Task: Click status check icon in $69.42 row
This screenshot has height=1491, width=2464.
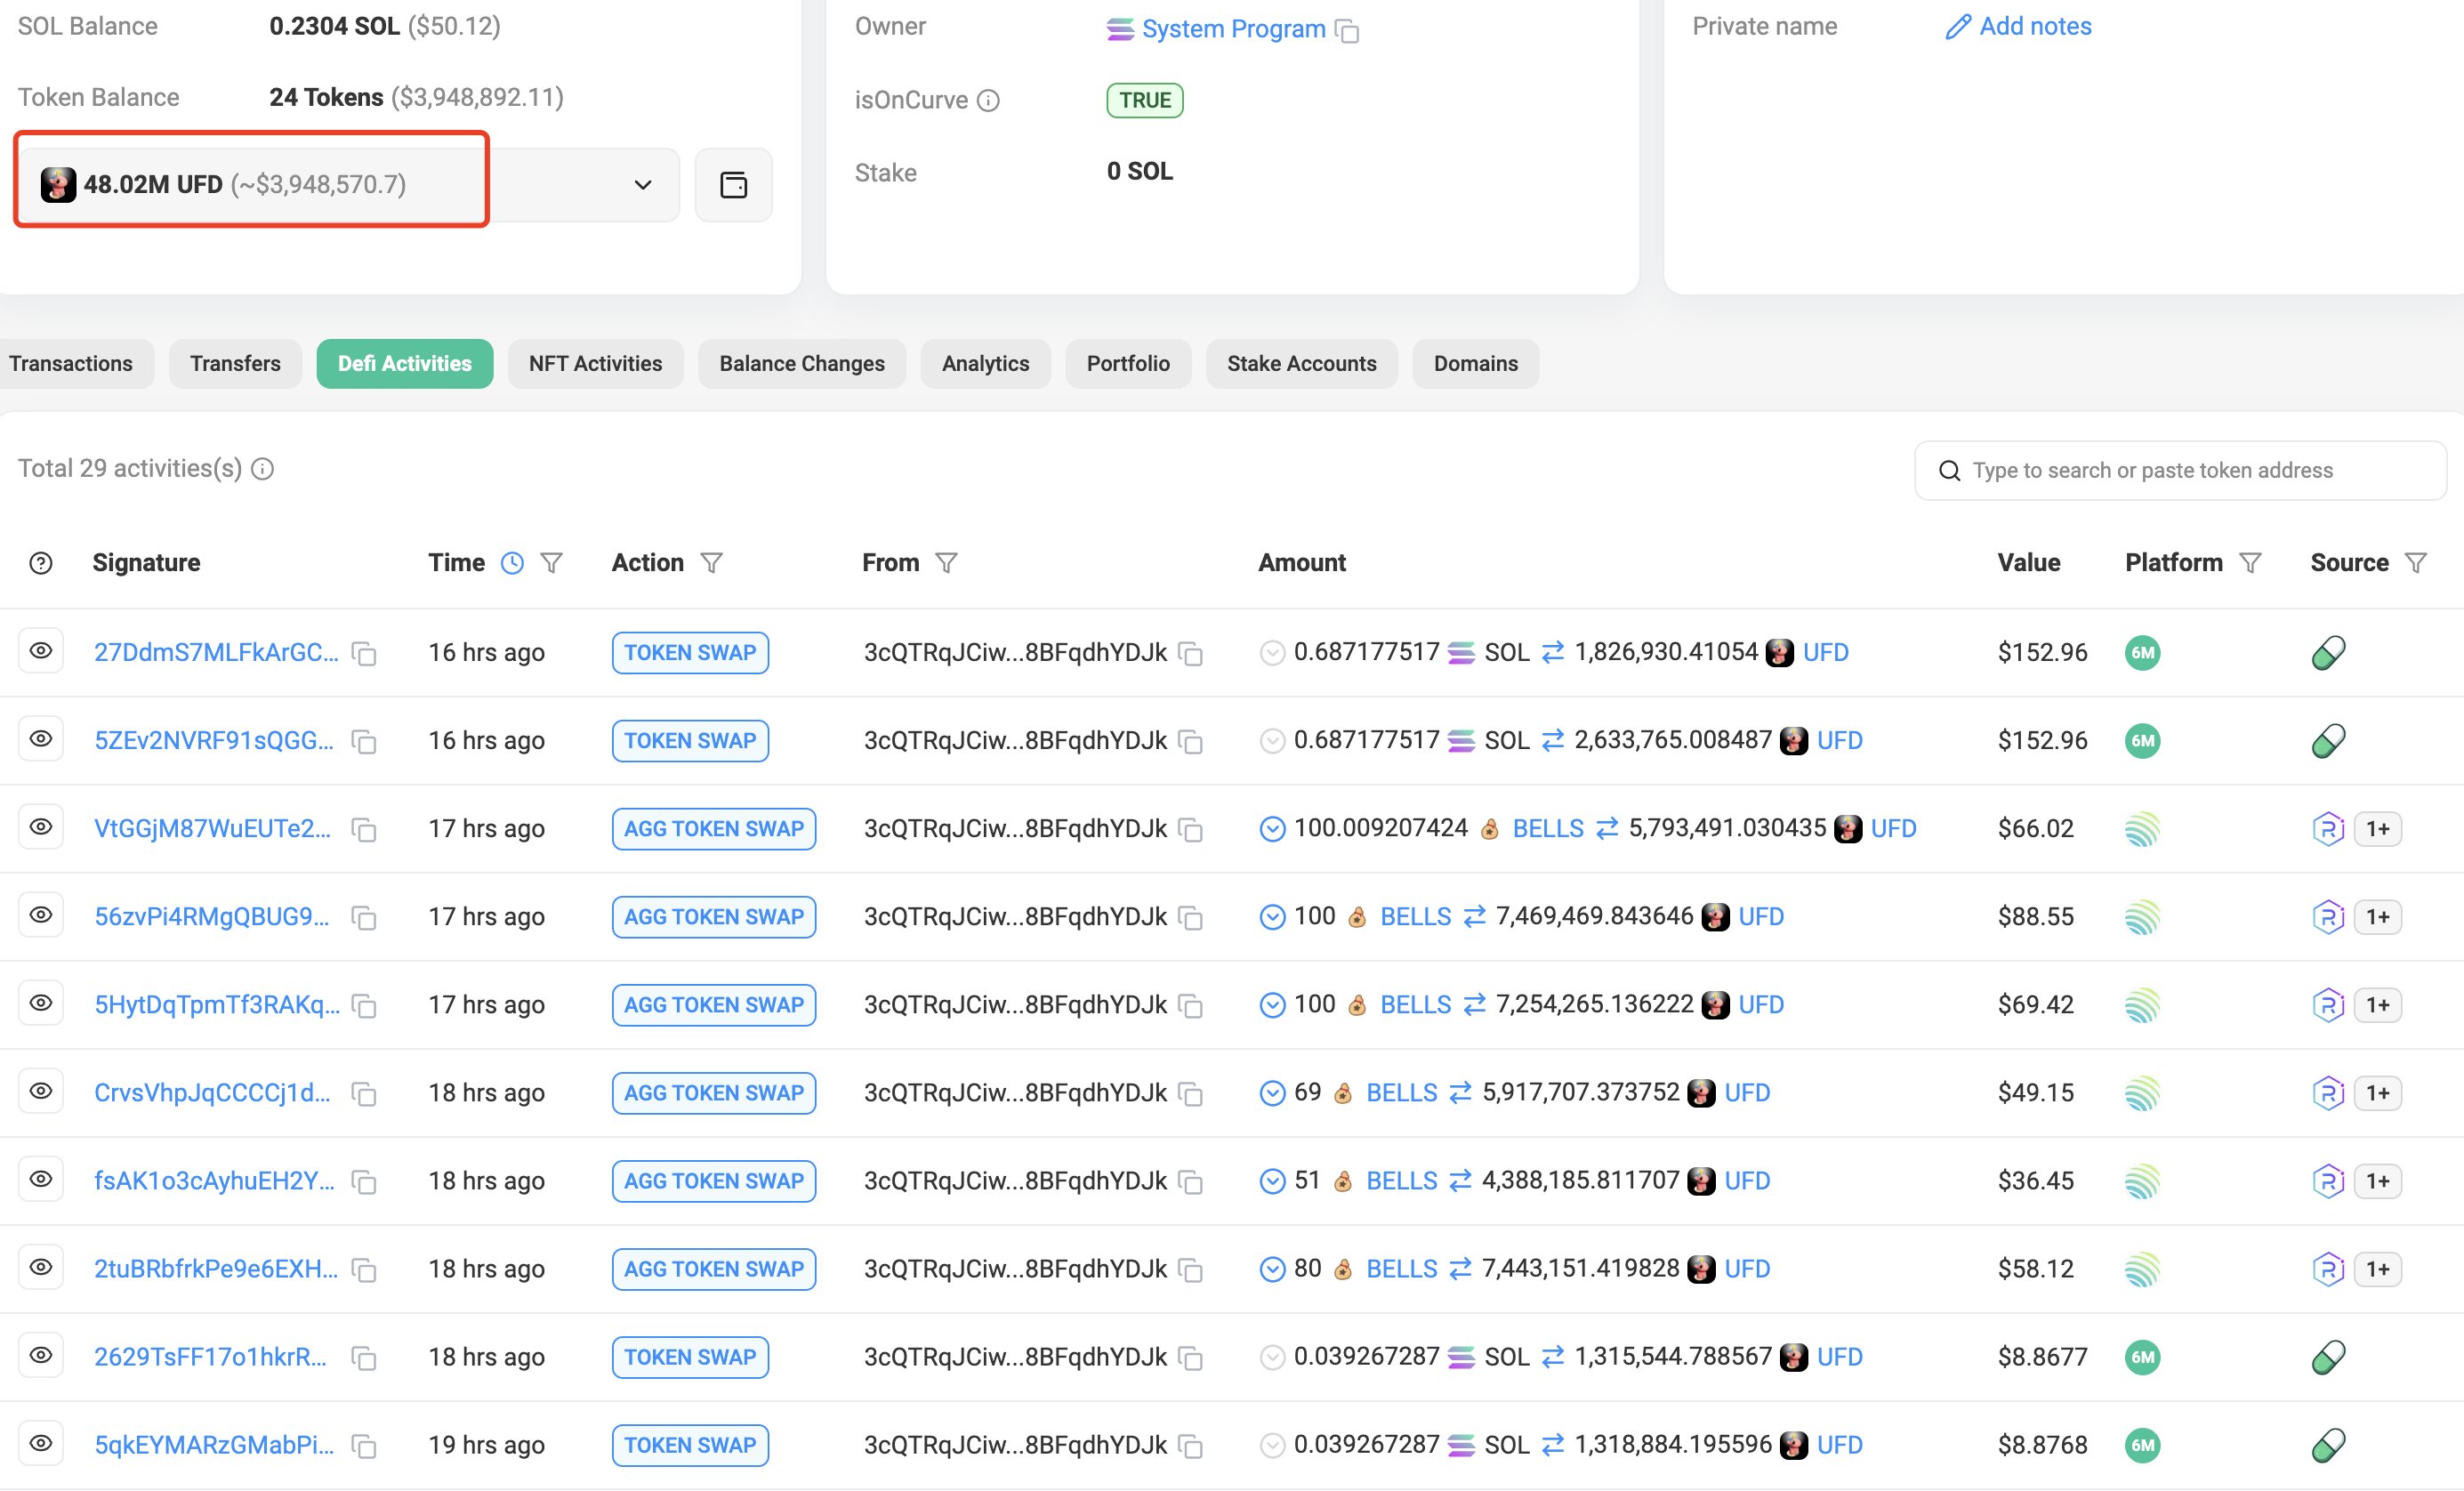Action: [1272, 1005]
